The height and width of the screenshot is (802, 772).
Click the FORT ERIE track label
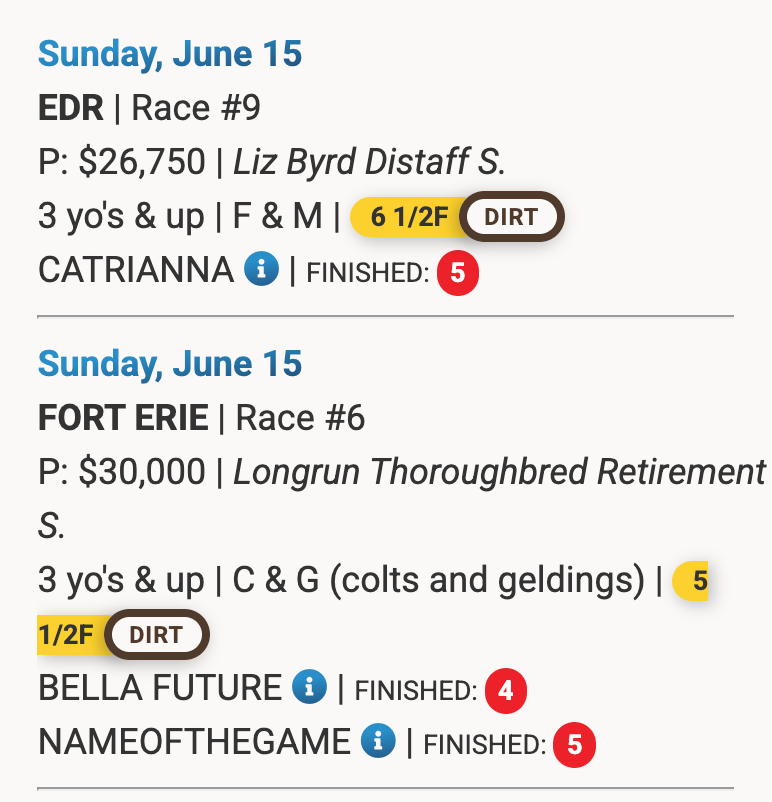[x=123, y=418]
